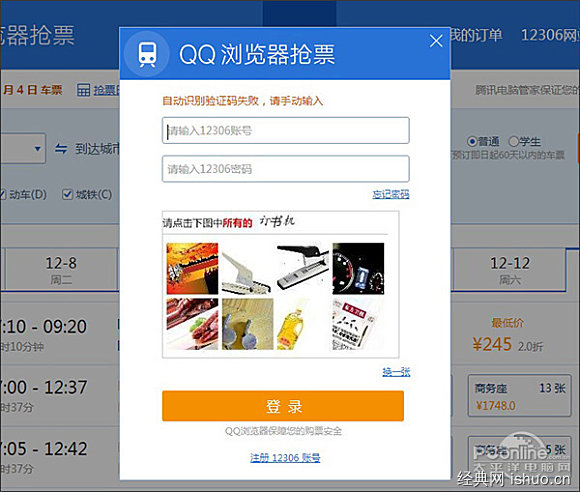Toggle the 动车(D) checkbox in the background page
Screen dimensions: 580x492
[3, 194]
